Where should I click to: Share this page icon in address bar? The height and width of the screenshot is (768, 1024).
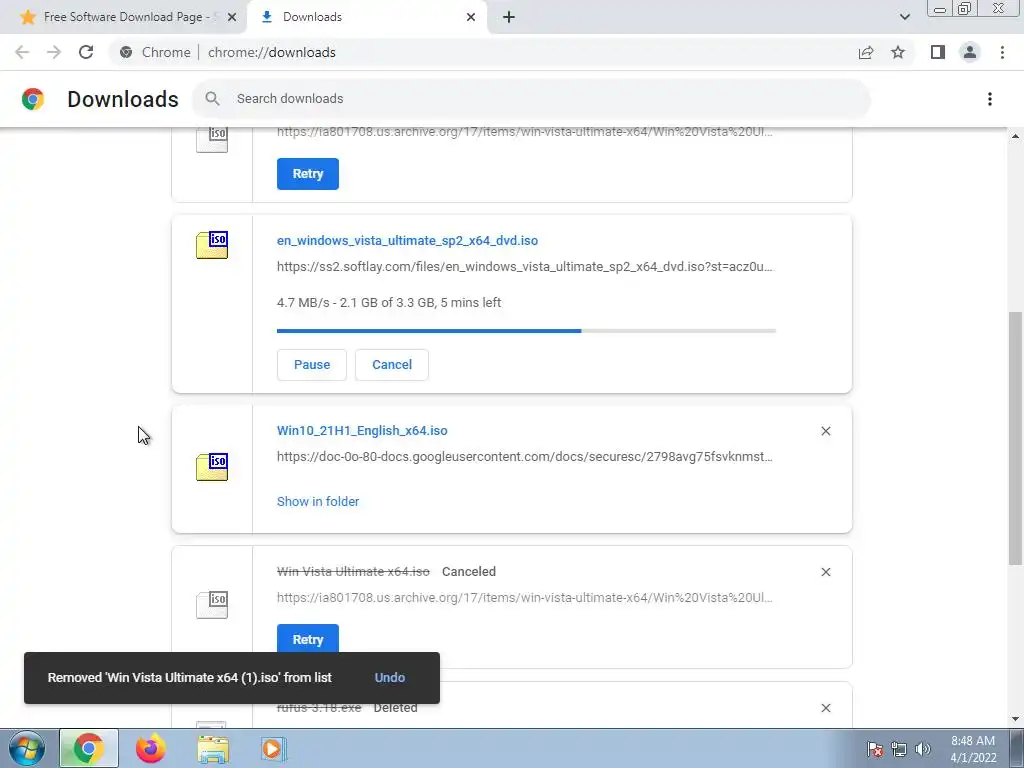click(866, 52)
